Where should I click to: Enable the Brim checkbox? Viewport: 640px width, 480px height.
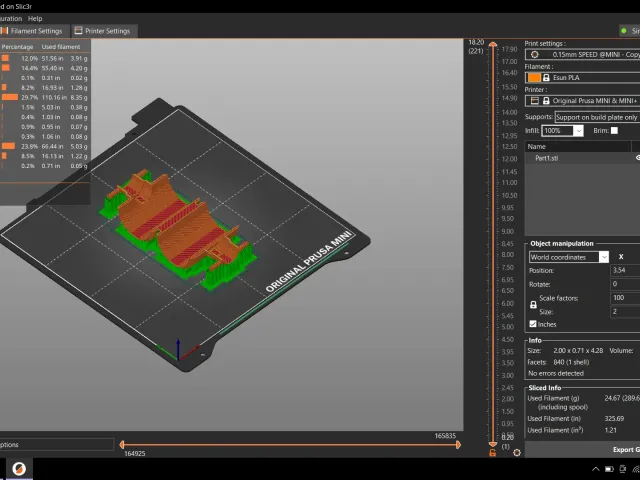coord(614,131)
